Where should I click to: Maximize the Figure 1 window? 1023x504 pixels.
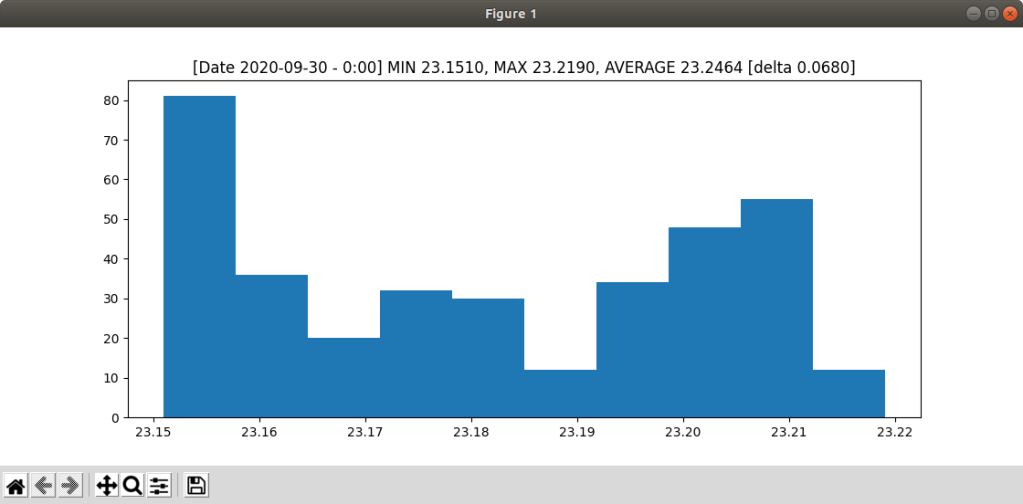click(x=991, y=13)
